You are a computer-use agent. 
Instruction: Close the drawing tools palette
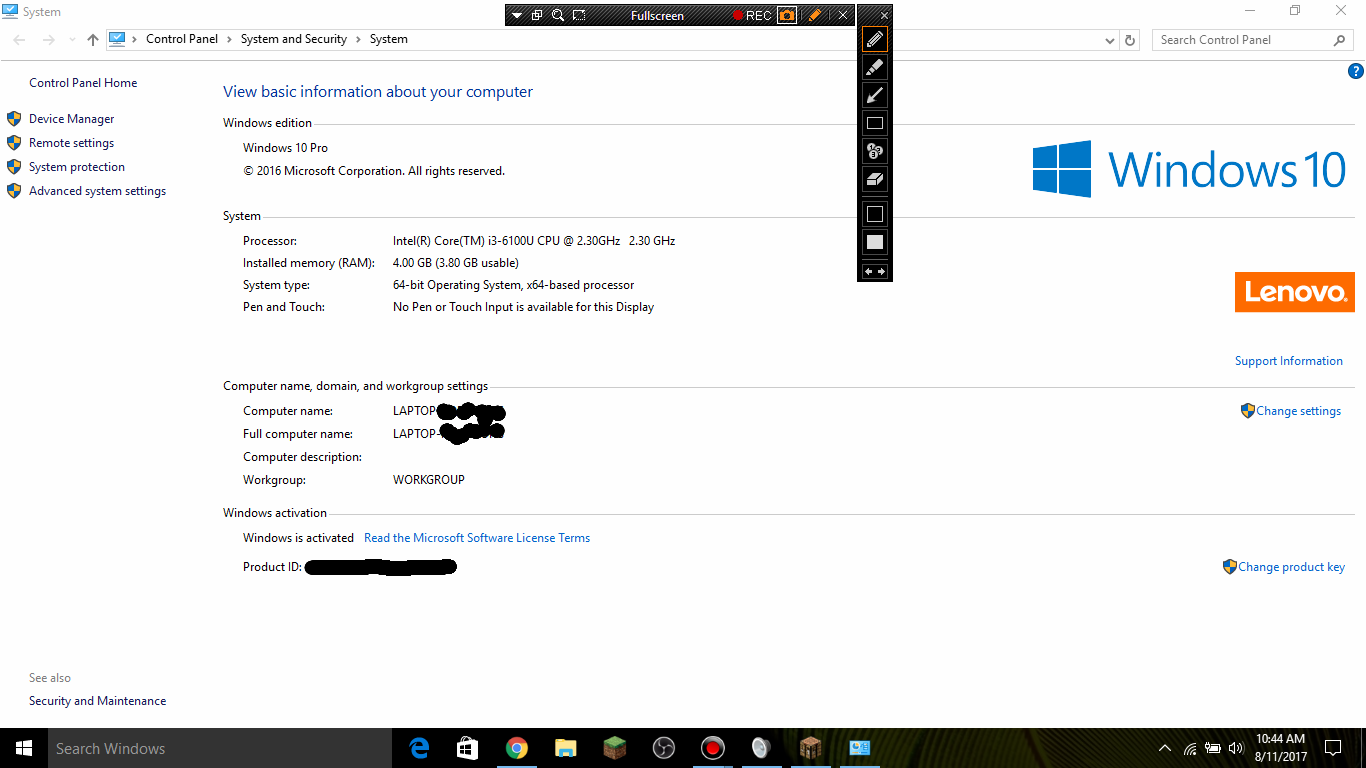884,16
